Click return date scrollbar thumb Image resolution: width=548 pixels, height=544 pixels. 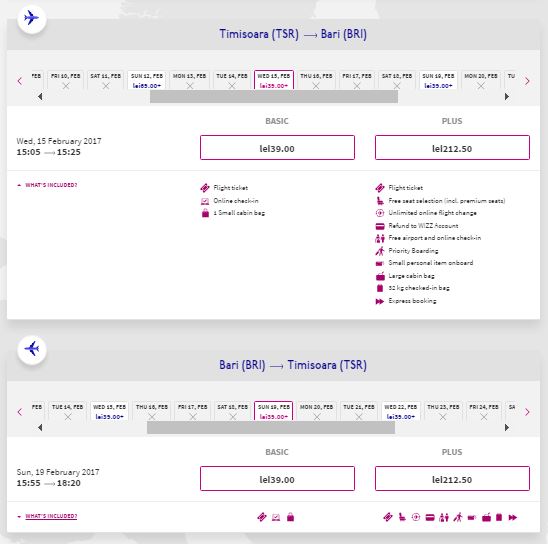(x=271, y=427)
